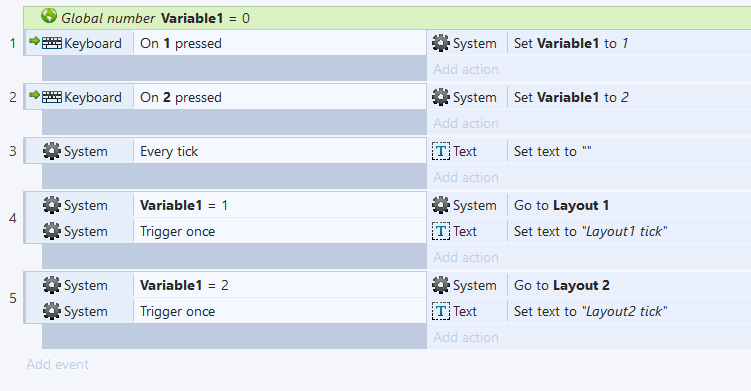Click Text object icon for Set text to ""
This screenshot has width=751, height=391.
(441, 151)
